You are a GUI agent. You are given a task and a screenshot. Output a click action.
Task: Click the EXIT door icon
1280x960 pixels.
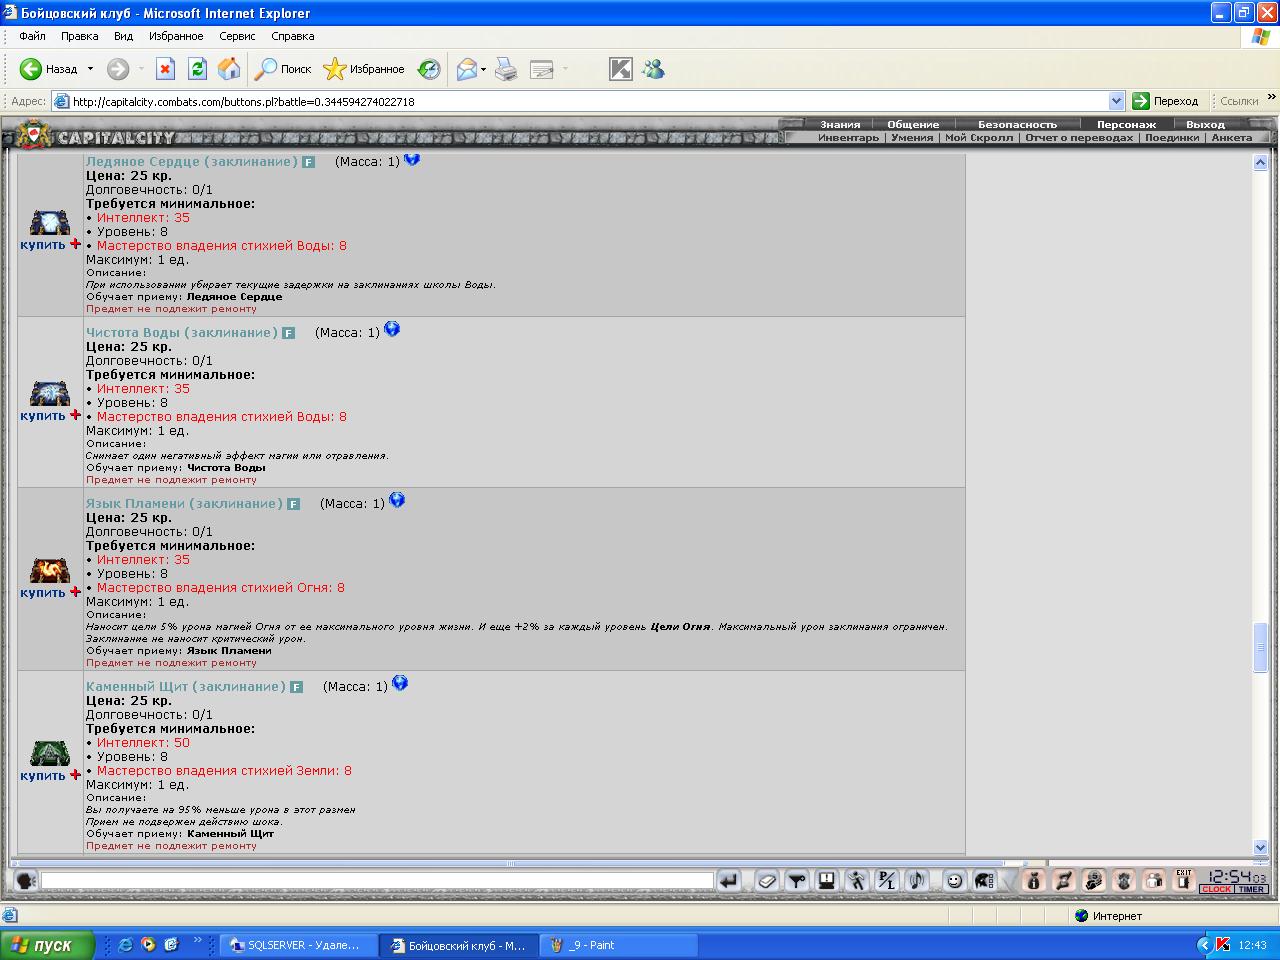(x=1184, y=881)
